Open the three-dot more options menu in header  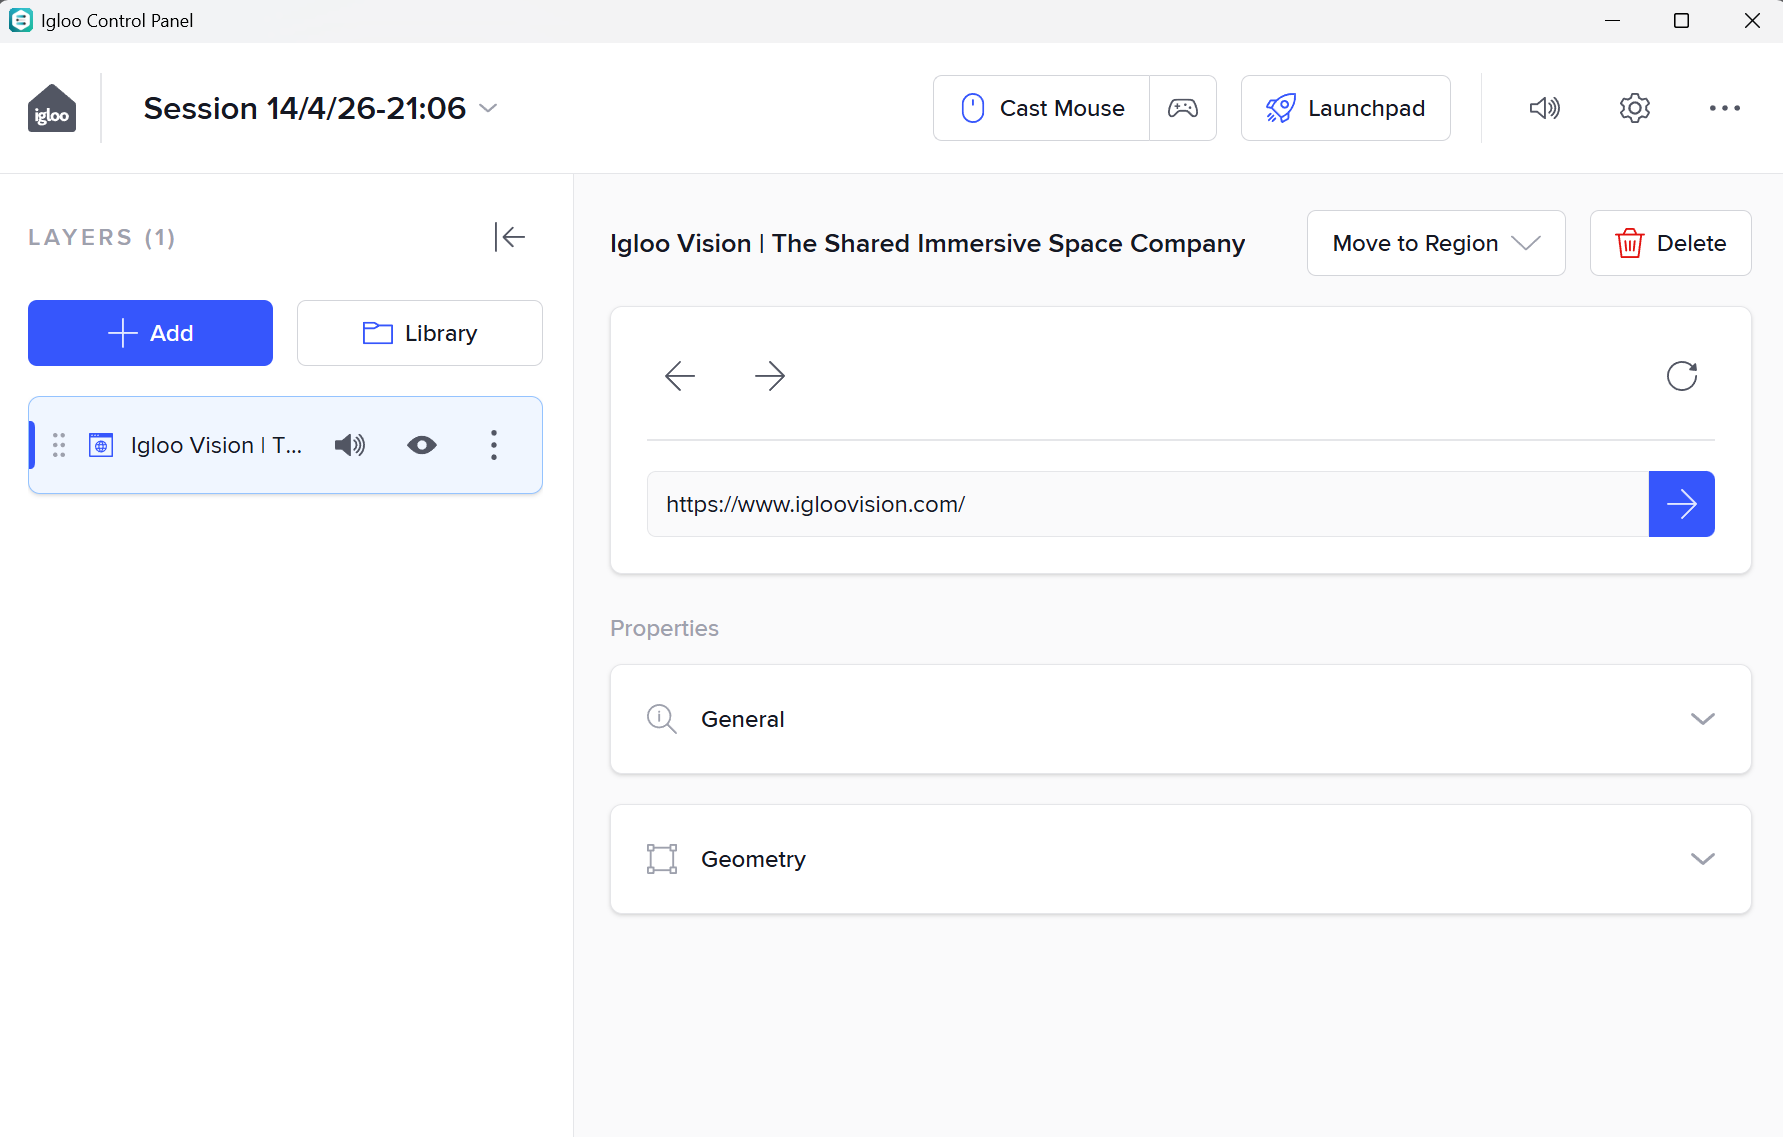1724,108
